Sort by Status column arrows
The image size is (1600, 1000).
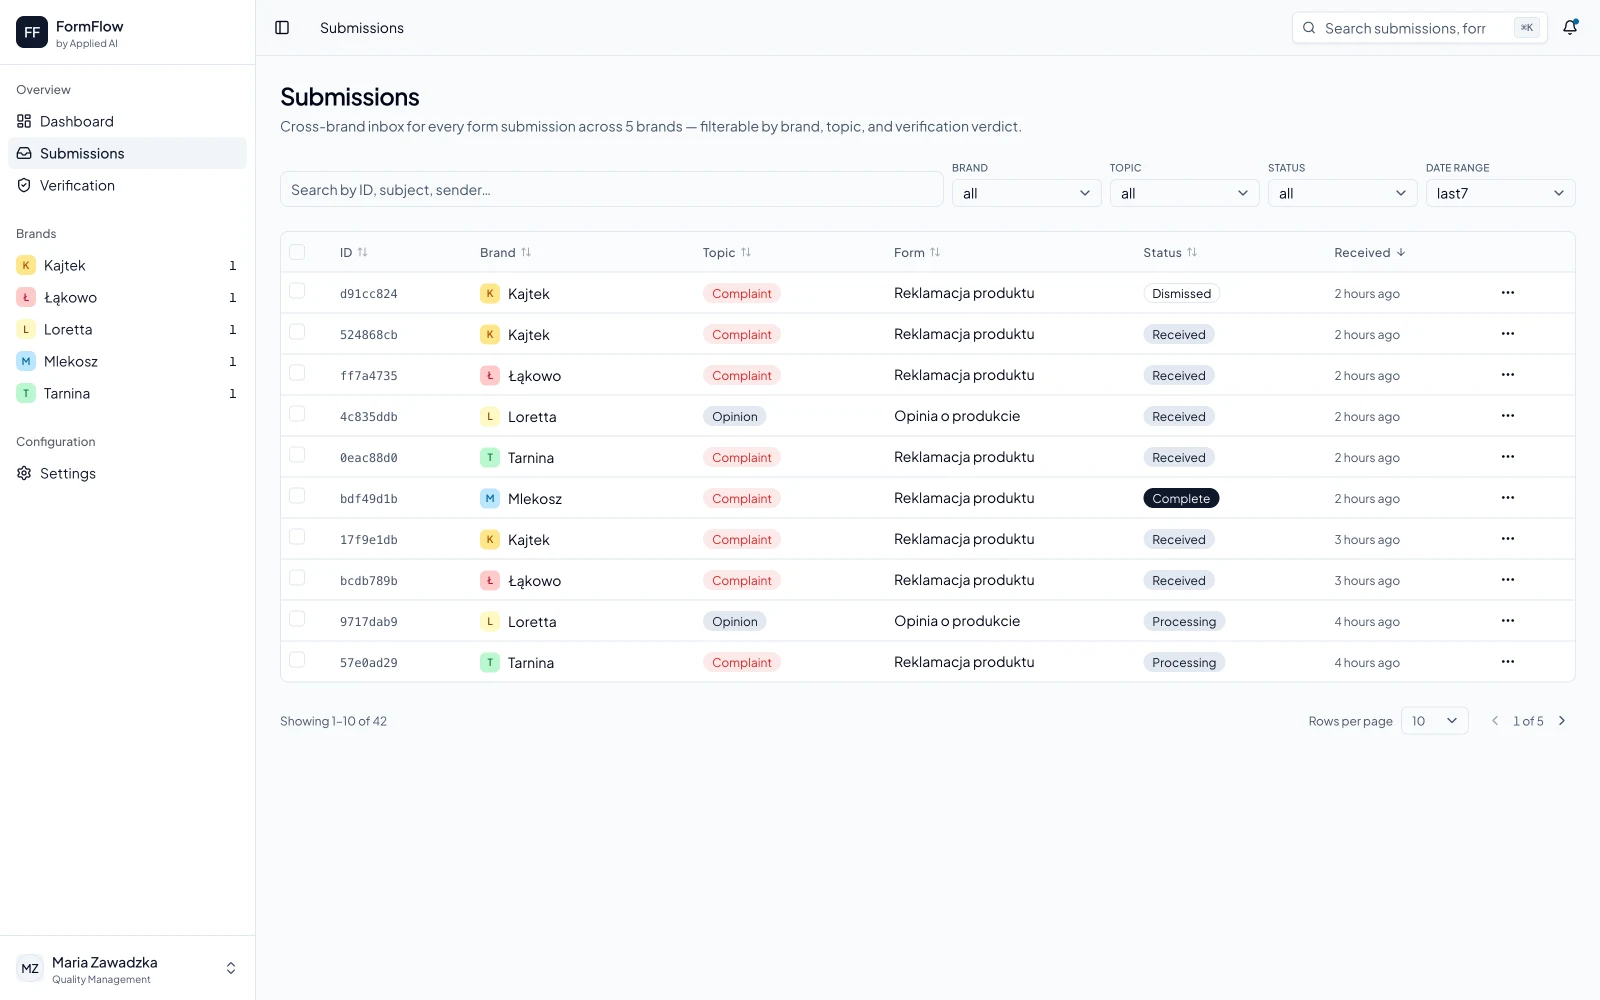(x=1192, y=253)
